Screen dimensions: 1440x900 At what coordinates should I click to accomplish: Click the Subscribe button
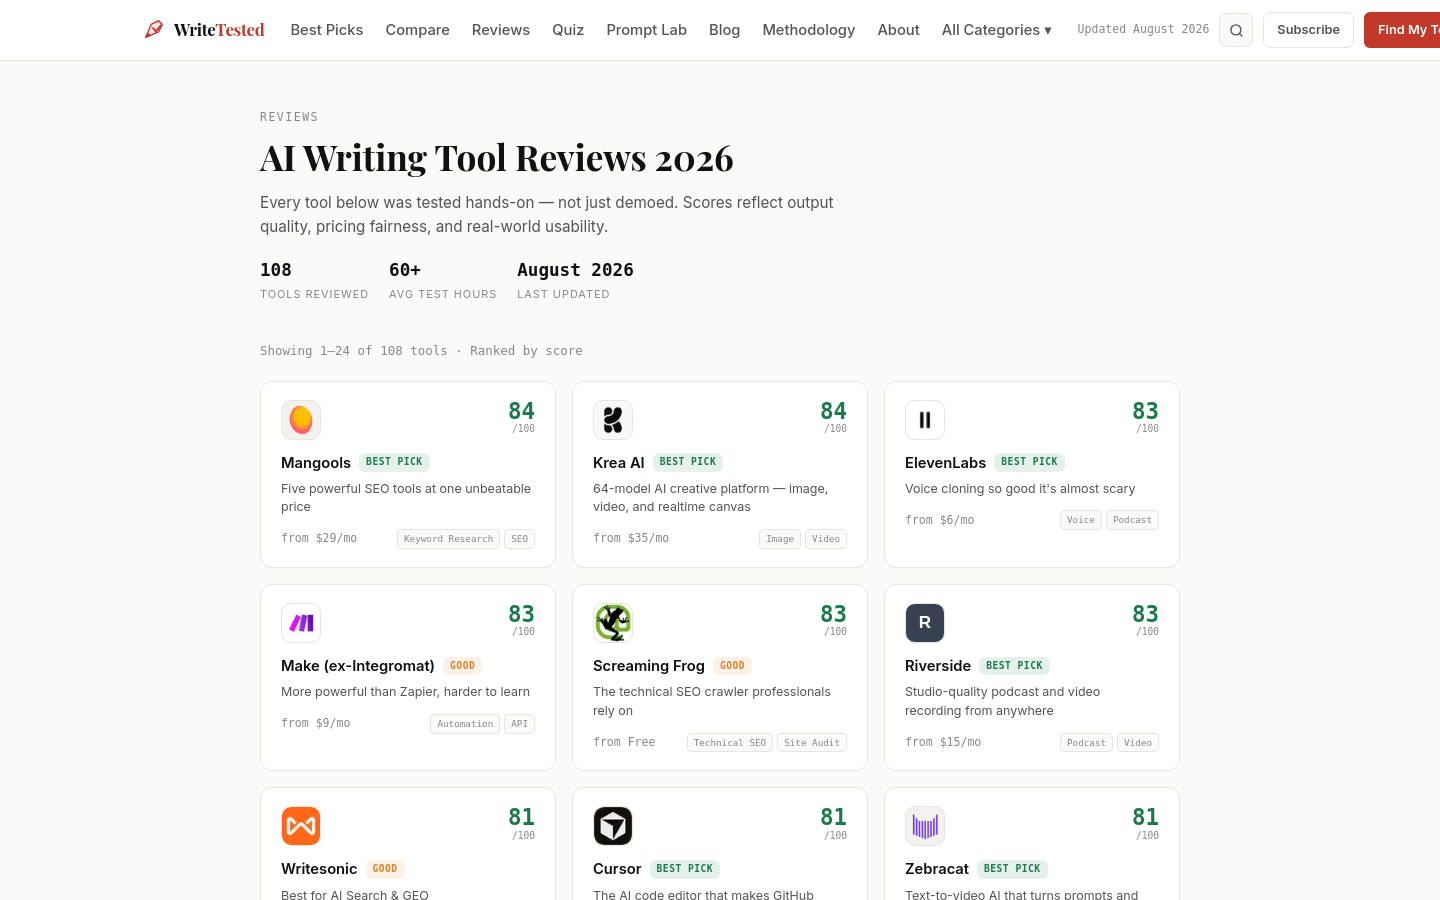[1308, 30]
